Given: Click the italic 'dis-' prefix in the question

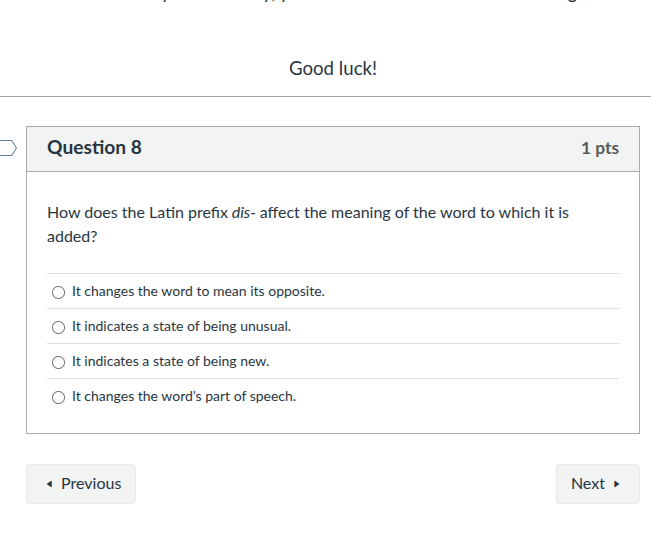Looking at the screenshot, I should point(243,213).
